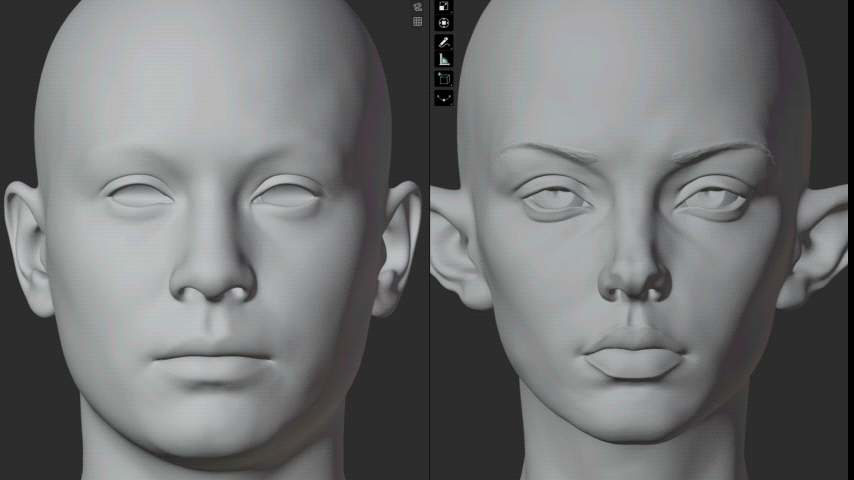Choose the Measure ruler tool
This screenshot has width=854, height=480.
[x=444, y=59]
